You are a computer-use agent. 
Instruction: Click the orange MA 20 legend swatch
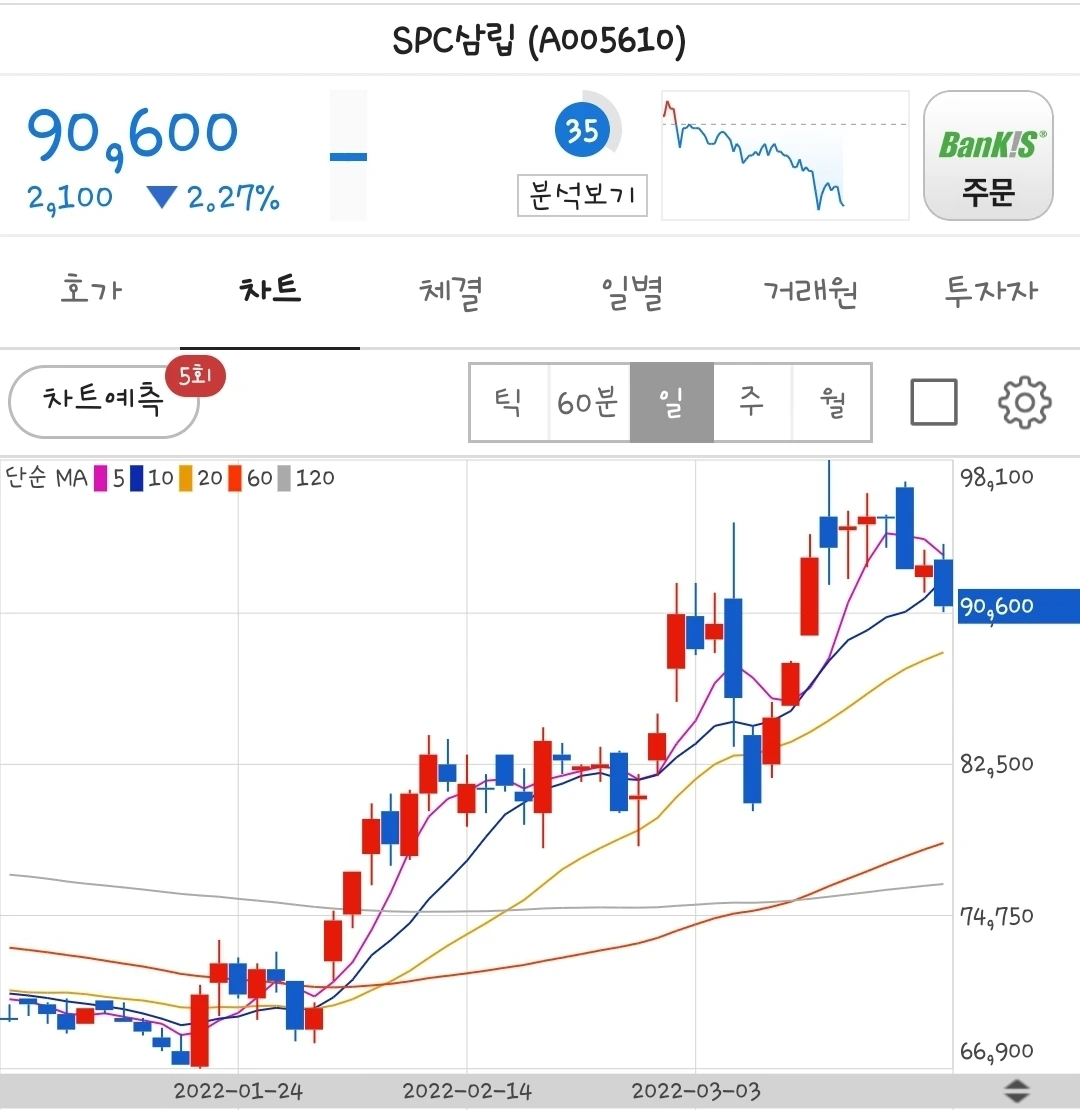185,478
